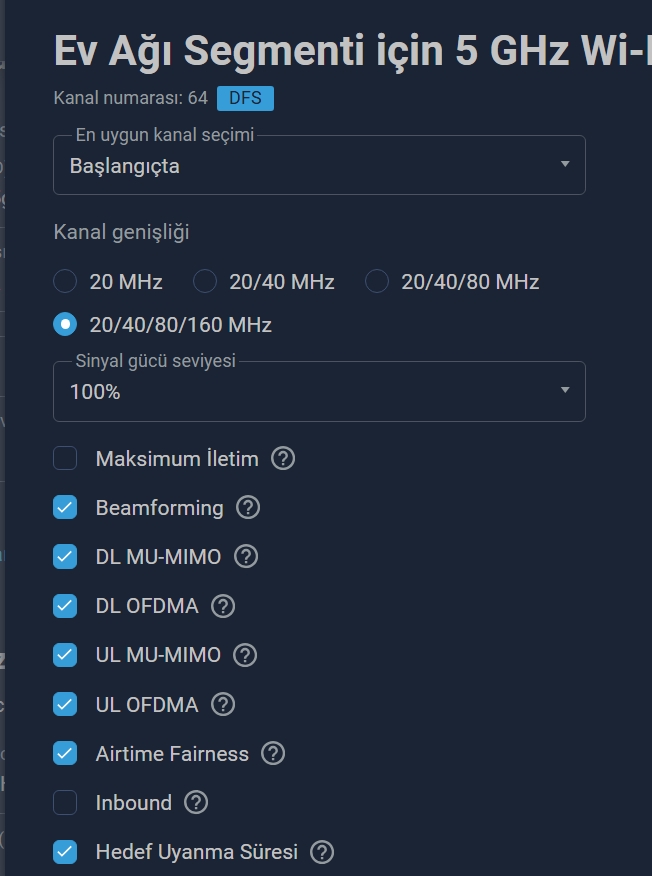Choose 20/40/80 MHz radio option

[377, 281]
